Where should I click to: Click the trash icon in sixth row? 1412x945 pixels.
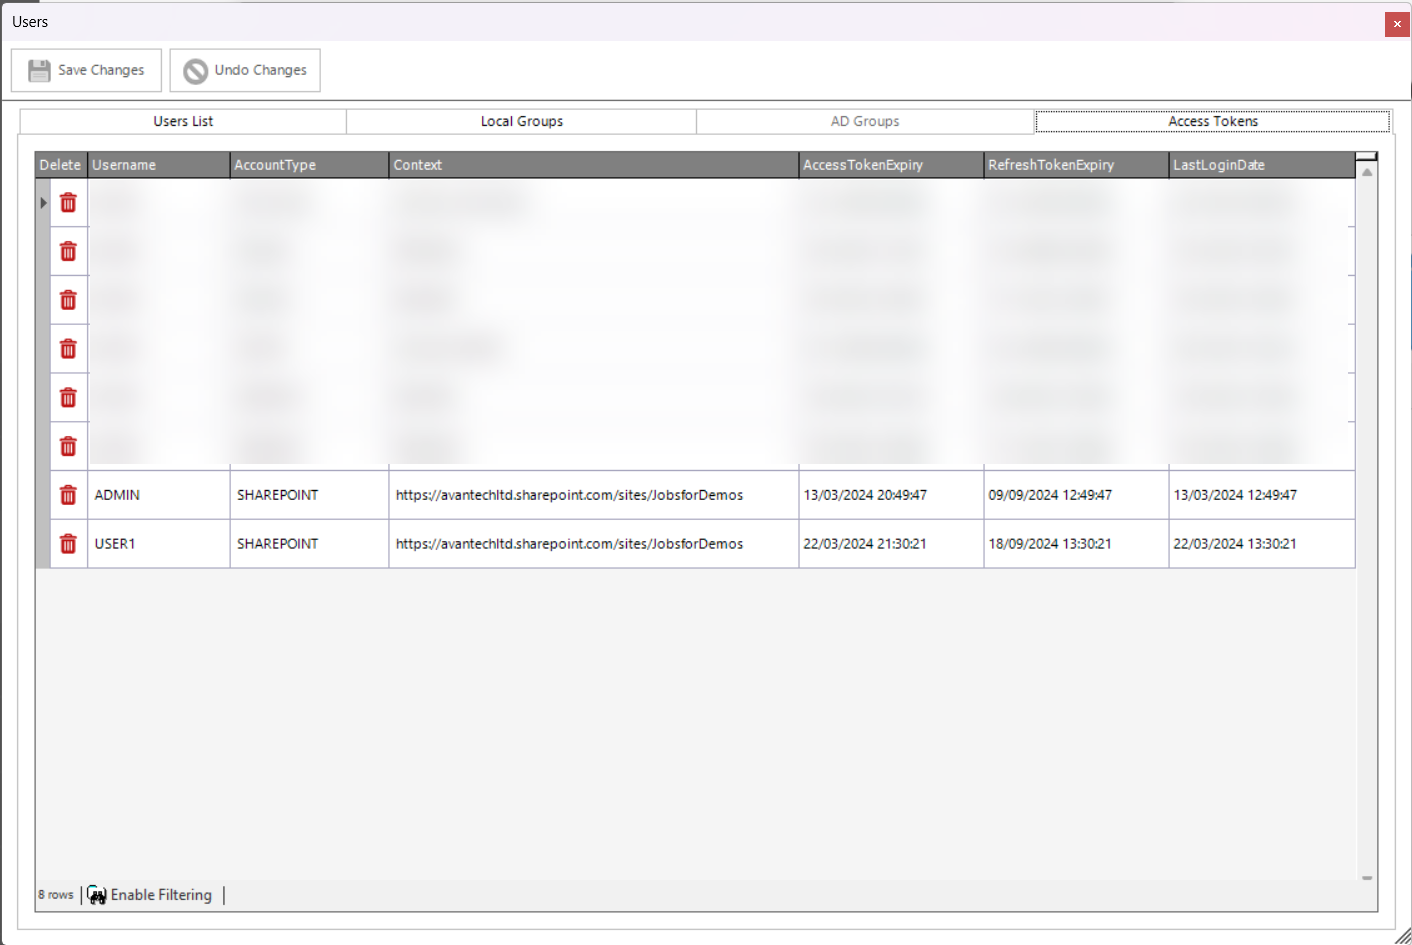point(68,446)
